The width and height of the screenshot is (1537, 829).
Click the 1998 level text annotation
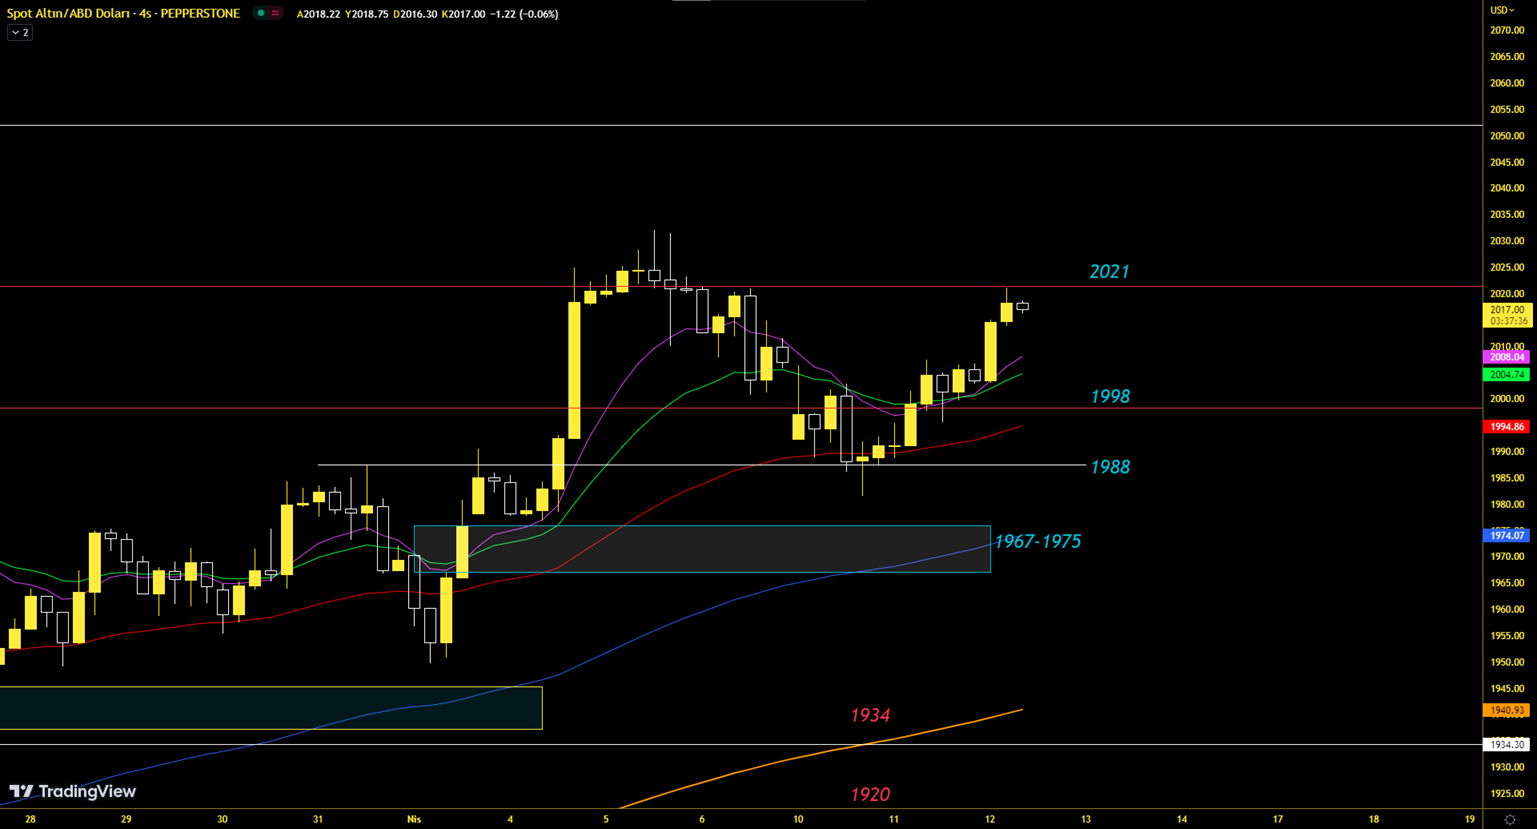[x=1110, y=397]
